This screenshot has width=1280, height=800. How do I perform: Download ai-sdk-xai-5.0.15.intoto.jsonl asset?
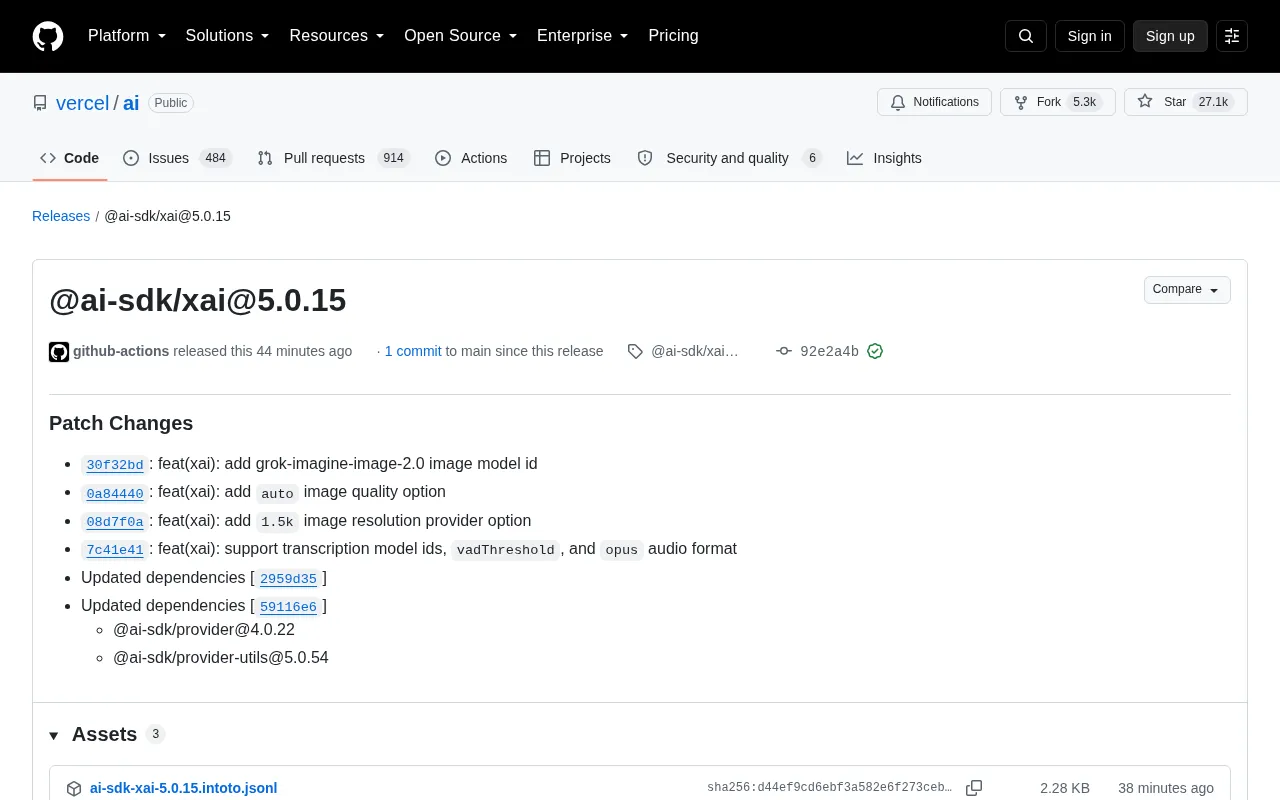point(184,788)
